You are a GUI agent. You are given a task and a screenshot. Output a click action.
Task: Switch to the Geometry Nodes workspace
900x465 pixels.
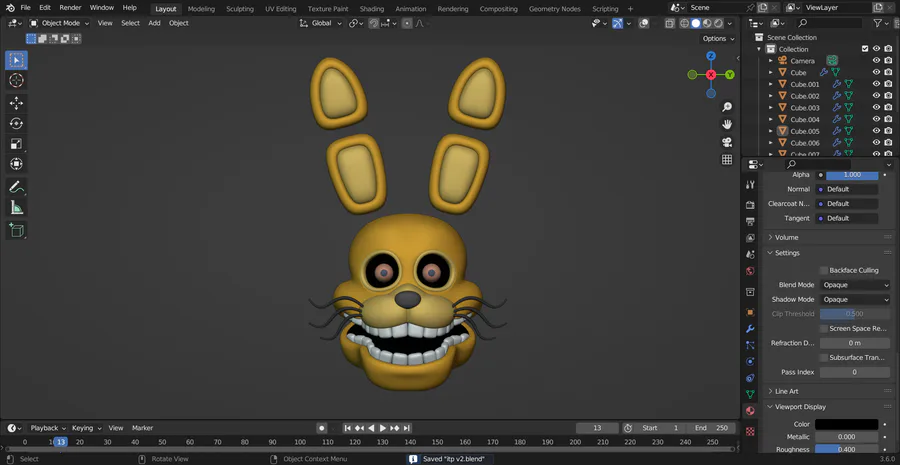pos(554,9)
